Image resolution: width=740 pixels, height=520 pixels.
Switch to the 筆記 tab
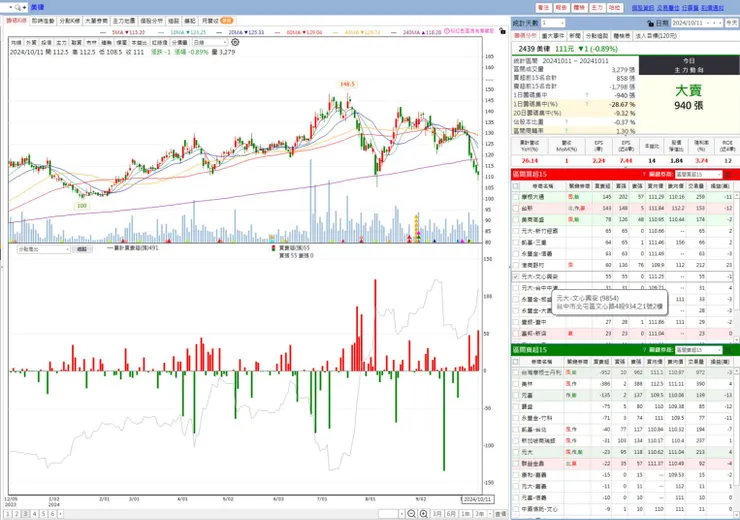coord(190,21)
